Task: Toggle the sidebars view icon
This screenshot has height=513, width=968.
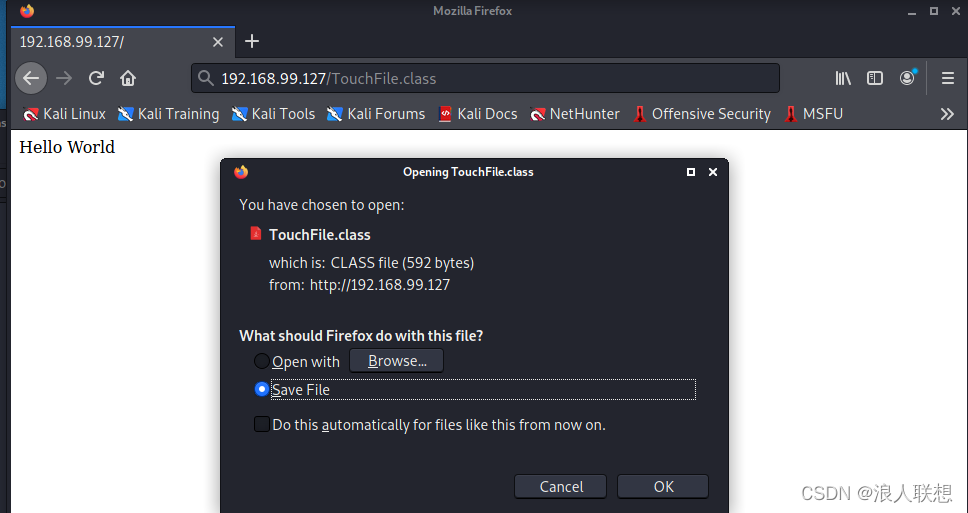Action: tap(875, 78)
